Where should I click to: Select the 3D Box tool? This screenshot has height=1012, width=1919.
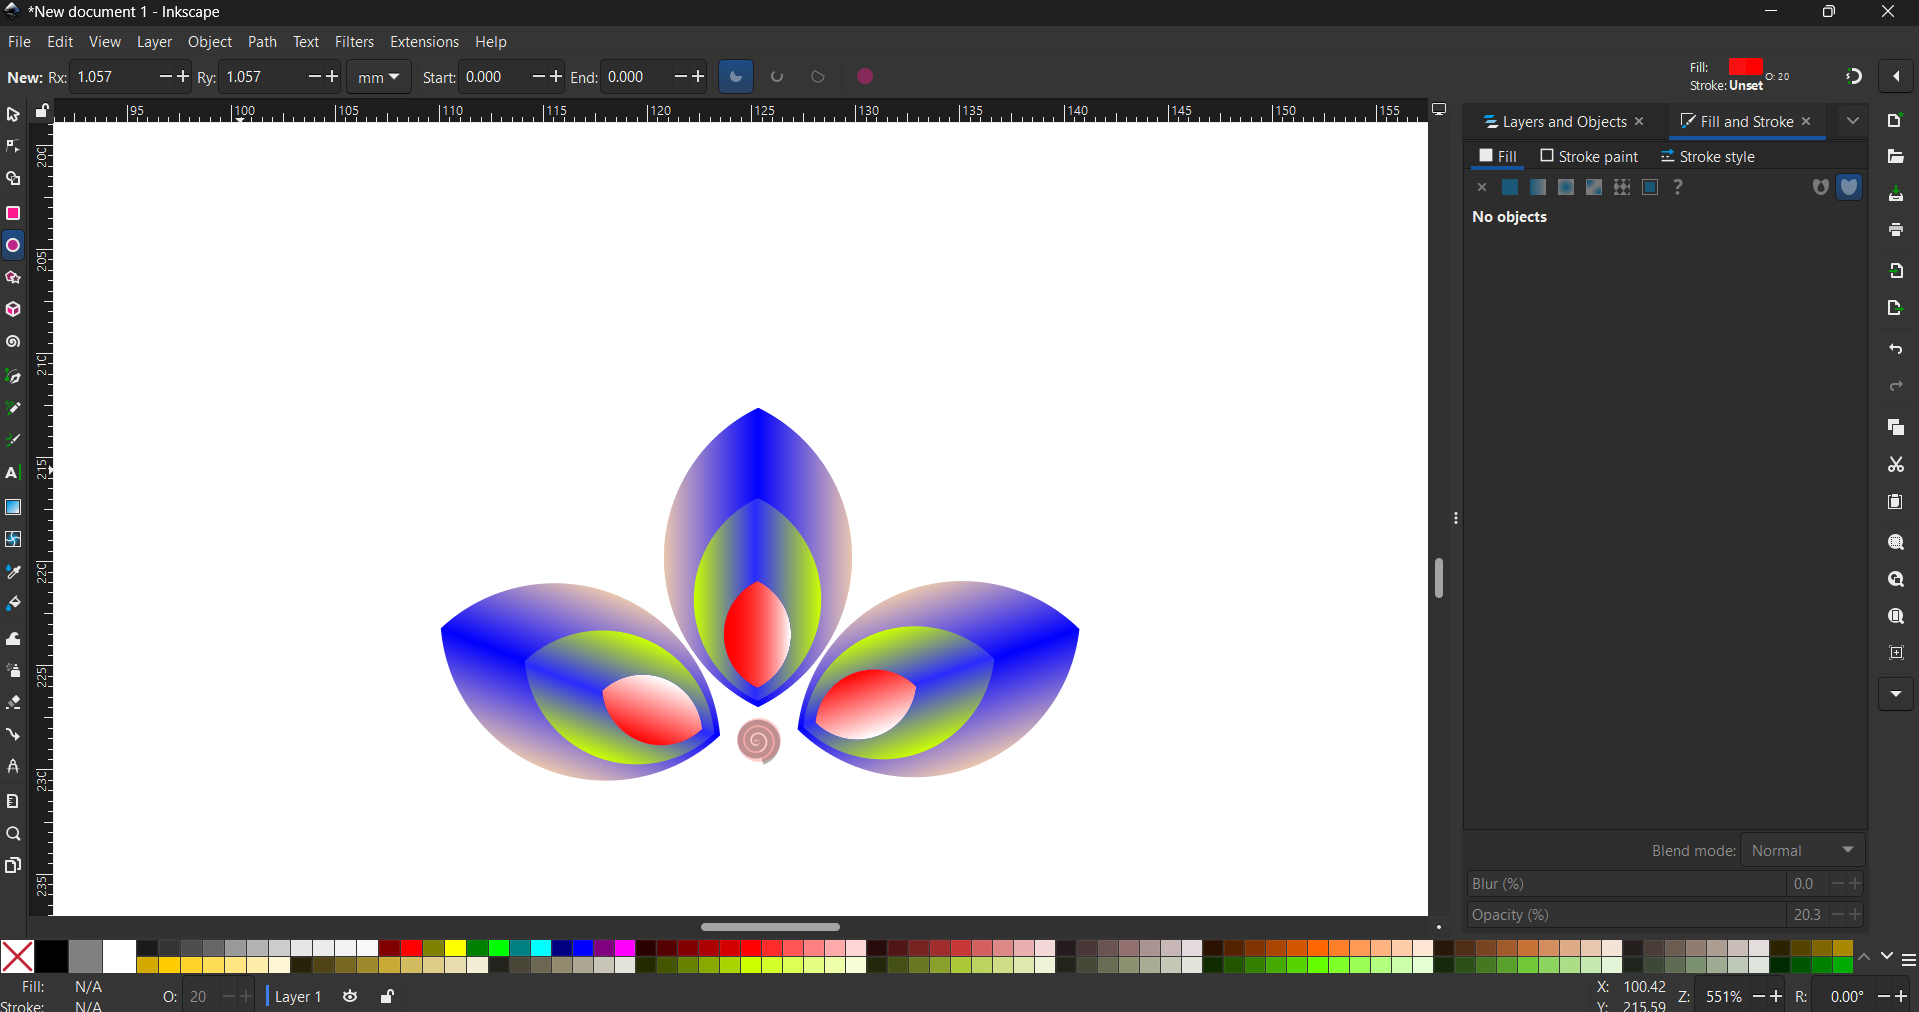click(x=13, y=310)
